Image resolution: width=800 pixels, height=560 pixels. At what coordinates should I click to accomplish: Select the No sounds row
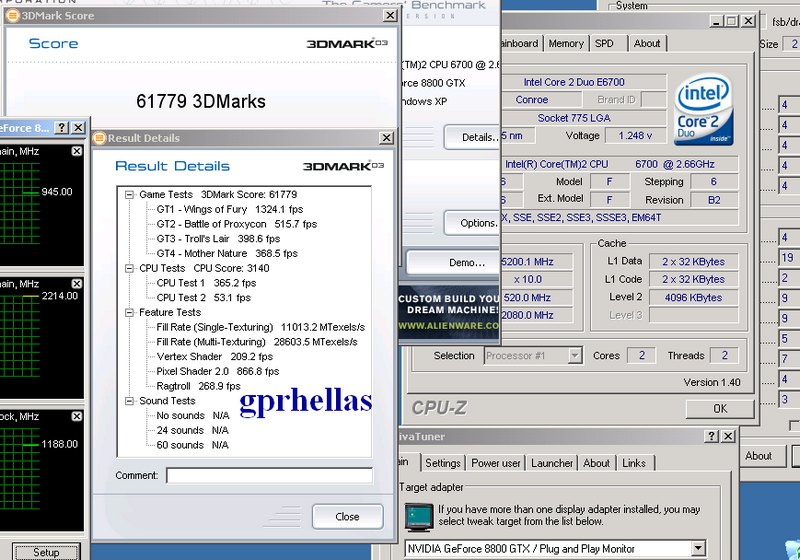[x=192, y=416]
